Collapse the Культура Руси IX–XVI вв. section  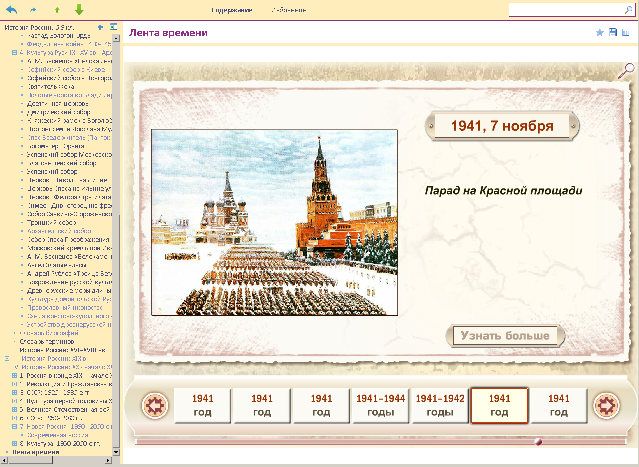pos(15,53)
